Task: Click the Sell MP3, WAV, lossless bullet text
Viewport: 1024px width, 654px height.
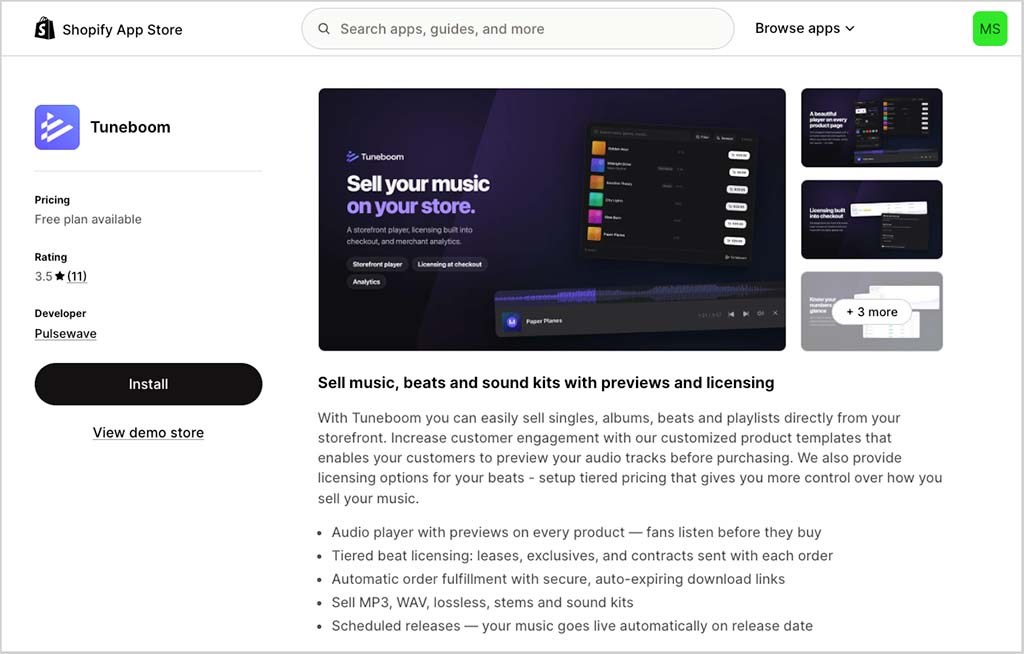Action: coord(483,602)
